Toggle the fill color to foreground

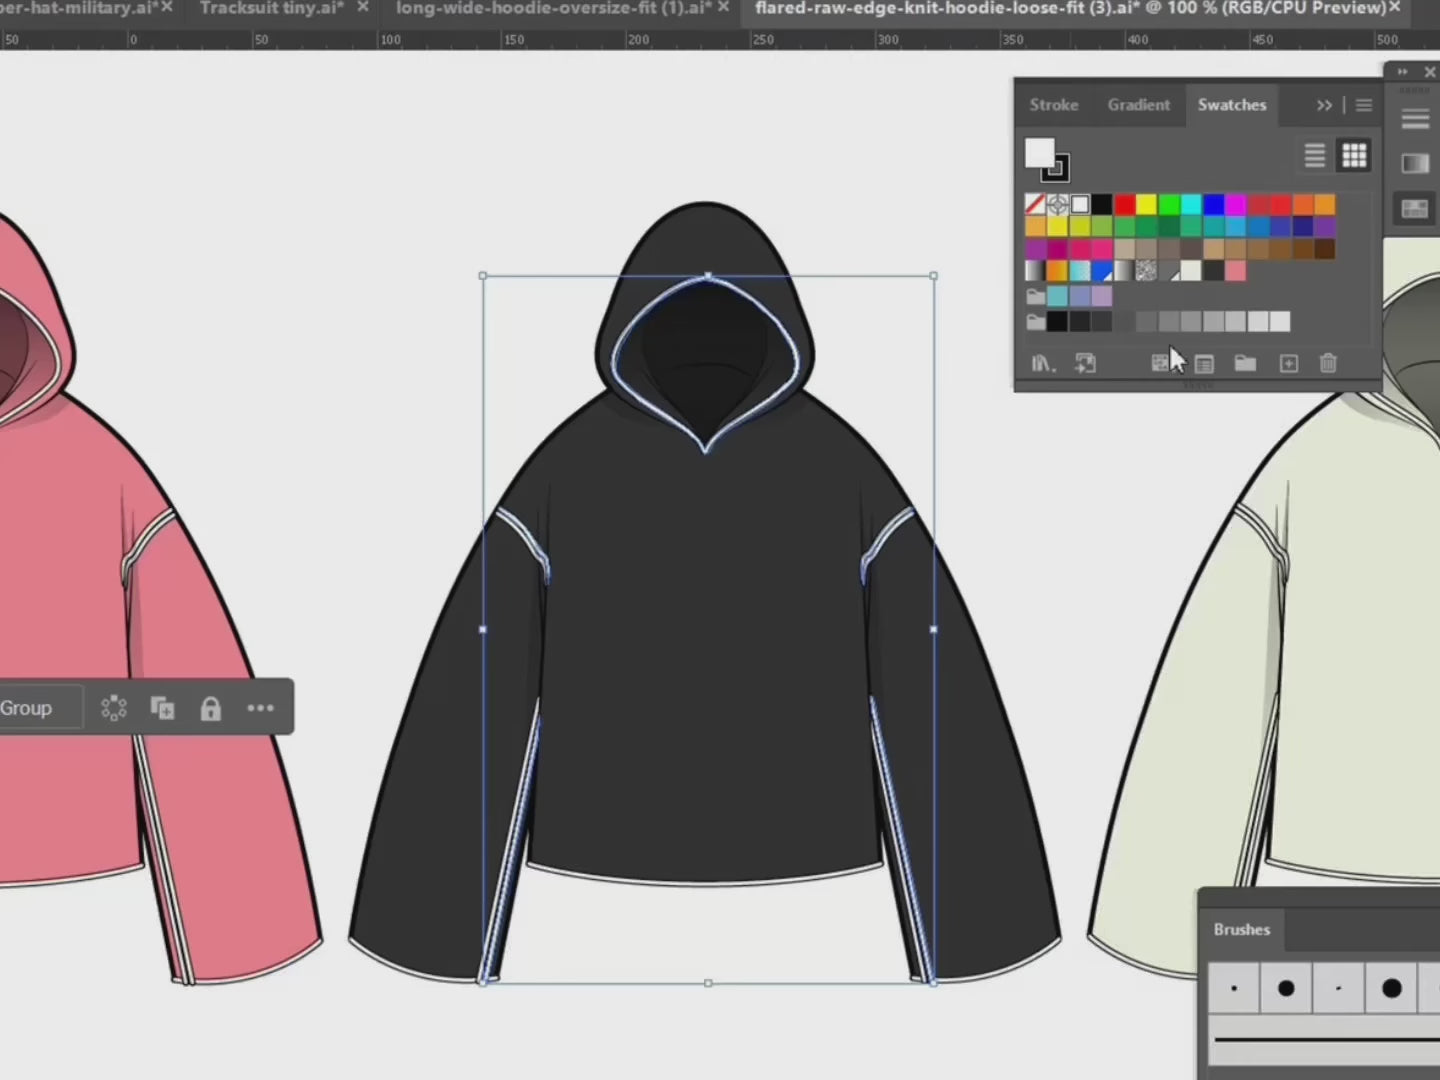tap(1038, 153)
